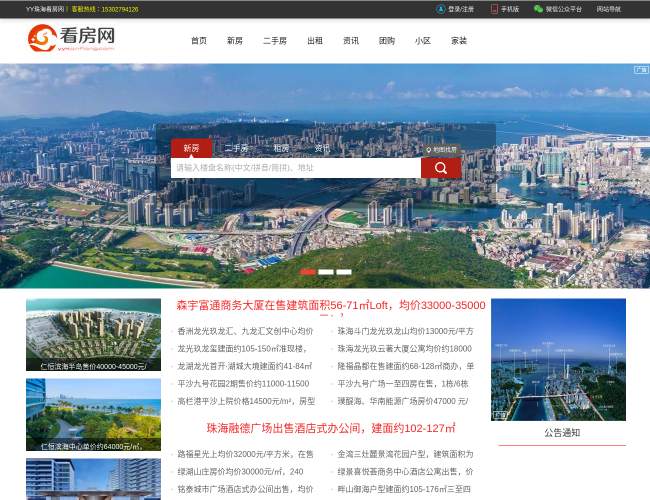Open article 平沙九号广场一至四房在售
This screenshot has width=650, height=500.
pos(403,383)
